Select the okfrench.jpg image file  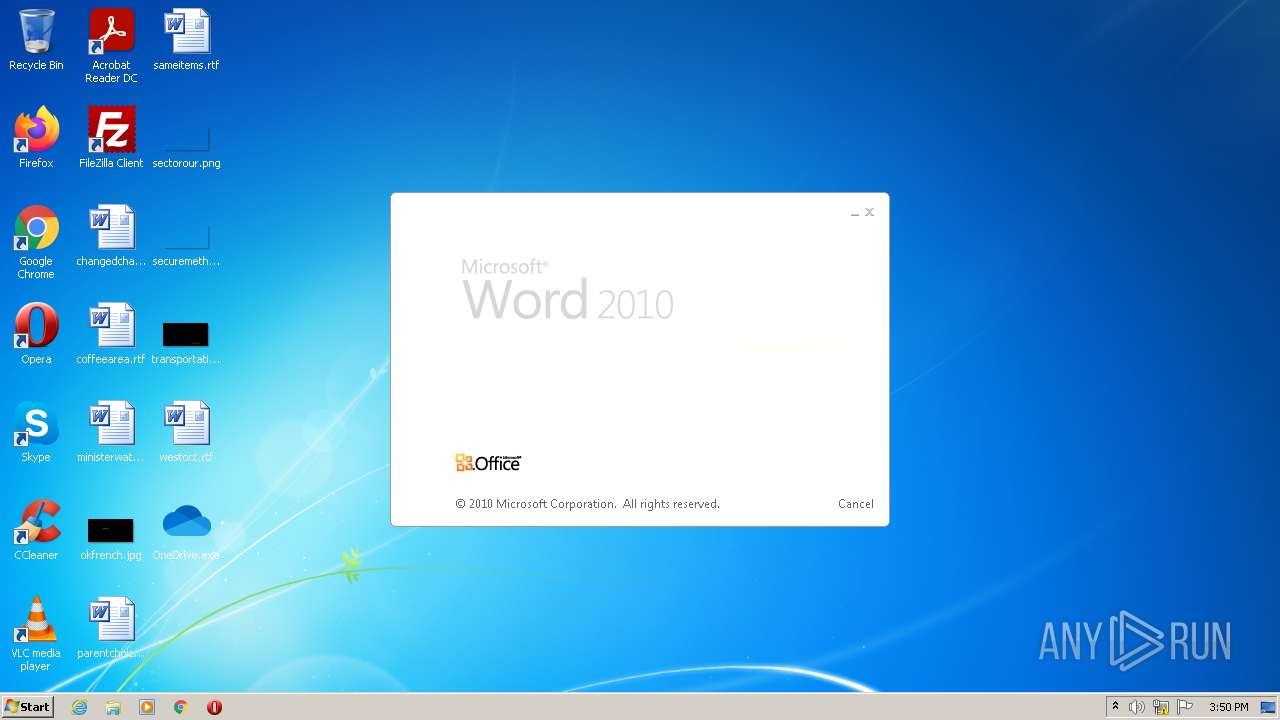coord(111,538)
